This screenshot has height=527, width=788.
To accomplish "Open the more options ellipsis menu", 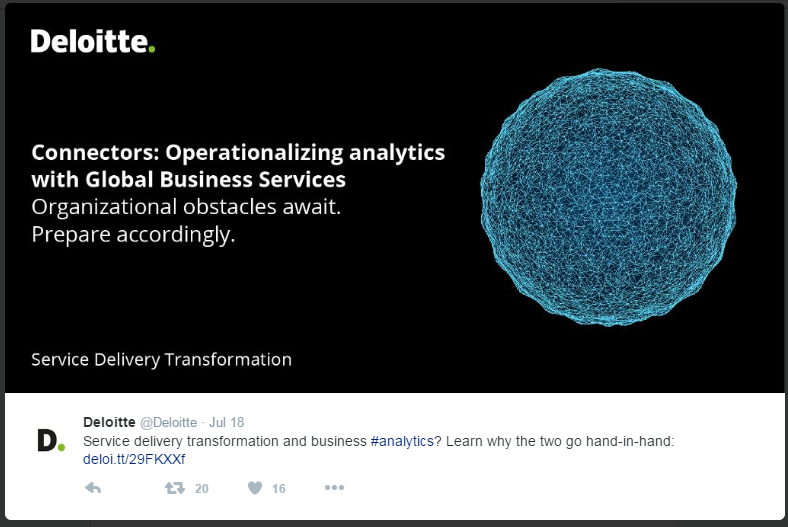I will coord(334,487).
